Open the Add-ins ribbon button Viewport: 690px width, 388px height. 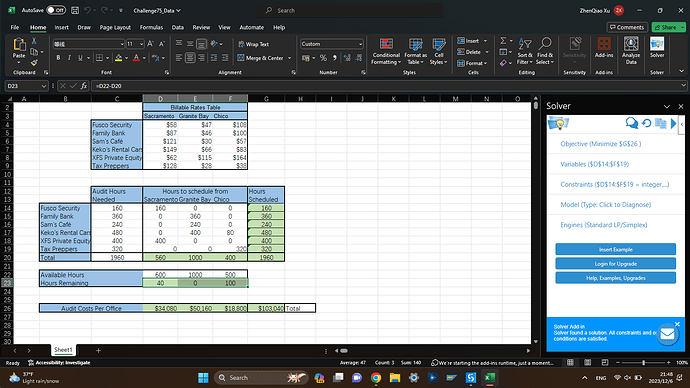[x=604, y=48]
